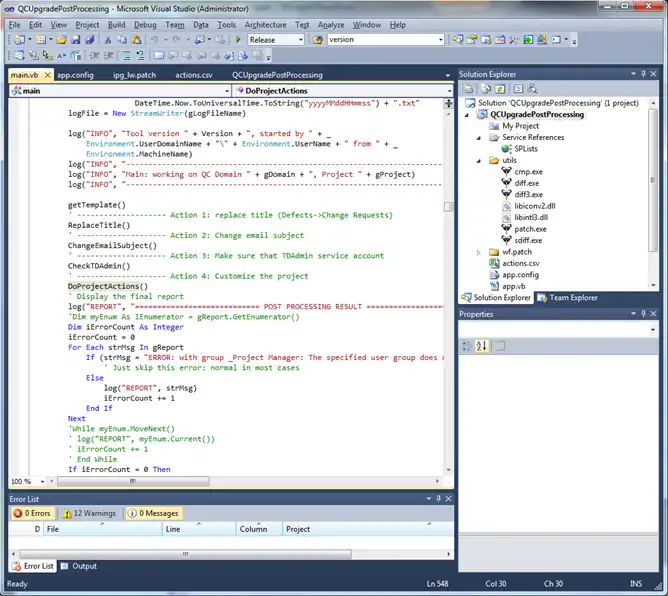Toggle Show All Files in Solution Explorer
The height and width of the screenshot is (596, 668).
486,89
